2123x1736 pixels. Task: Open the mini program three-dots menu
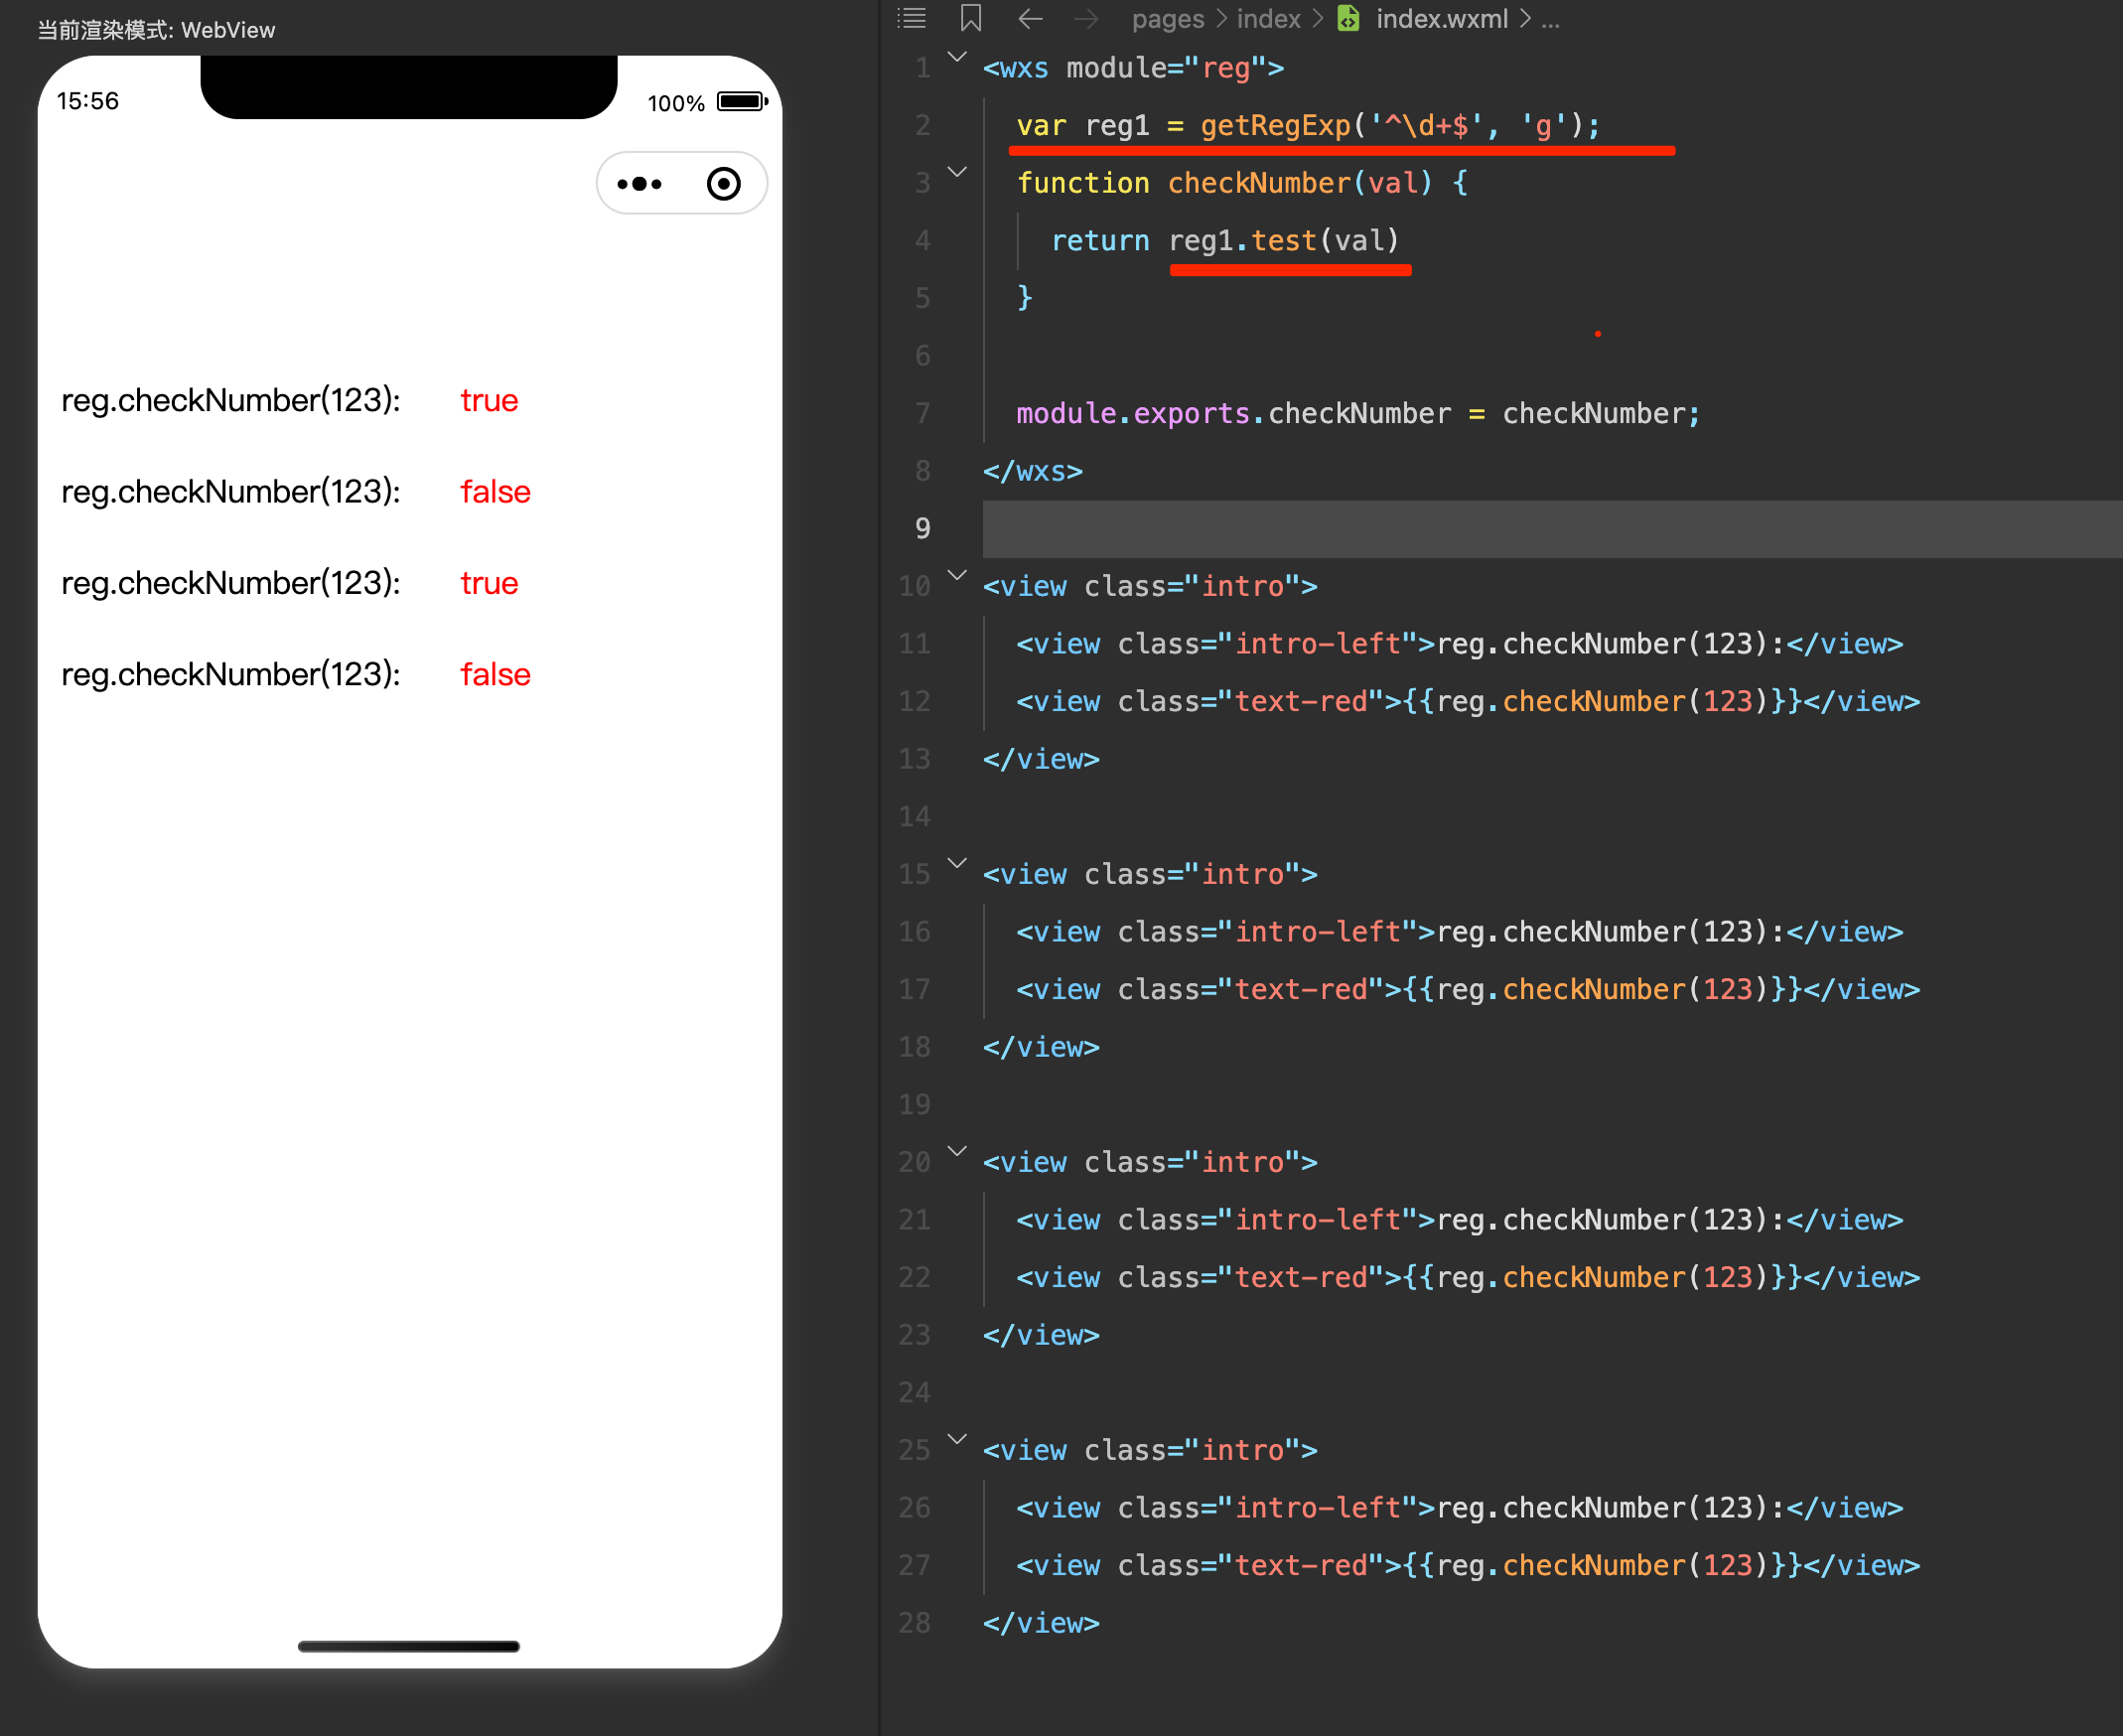[639, 184]
